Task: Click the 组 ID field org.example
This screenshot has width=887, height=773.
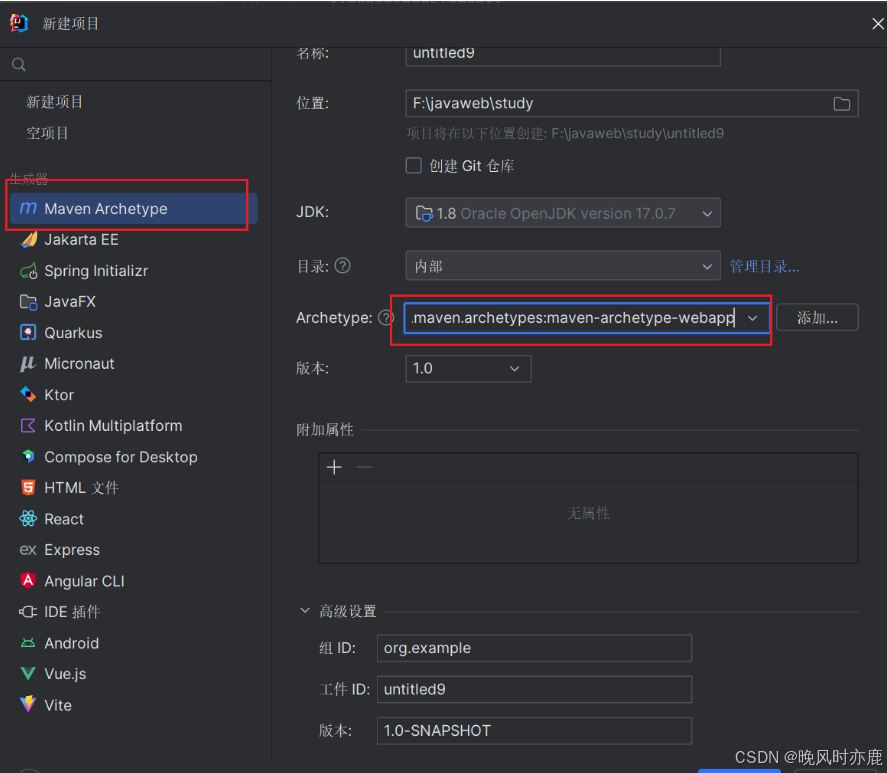Action: pyautogui.click(x=534, y=648)
